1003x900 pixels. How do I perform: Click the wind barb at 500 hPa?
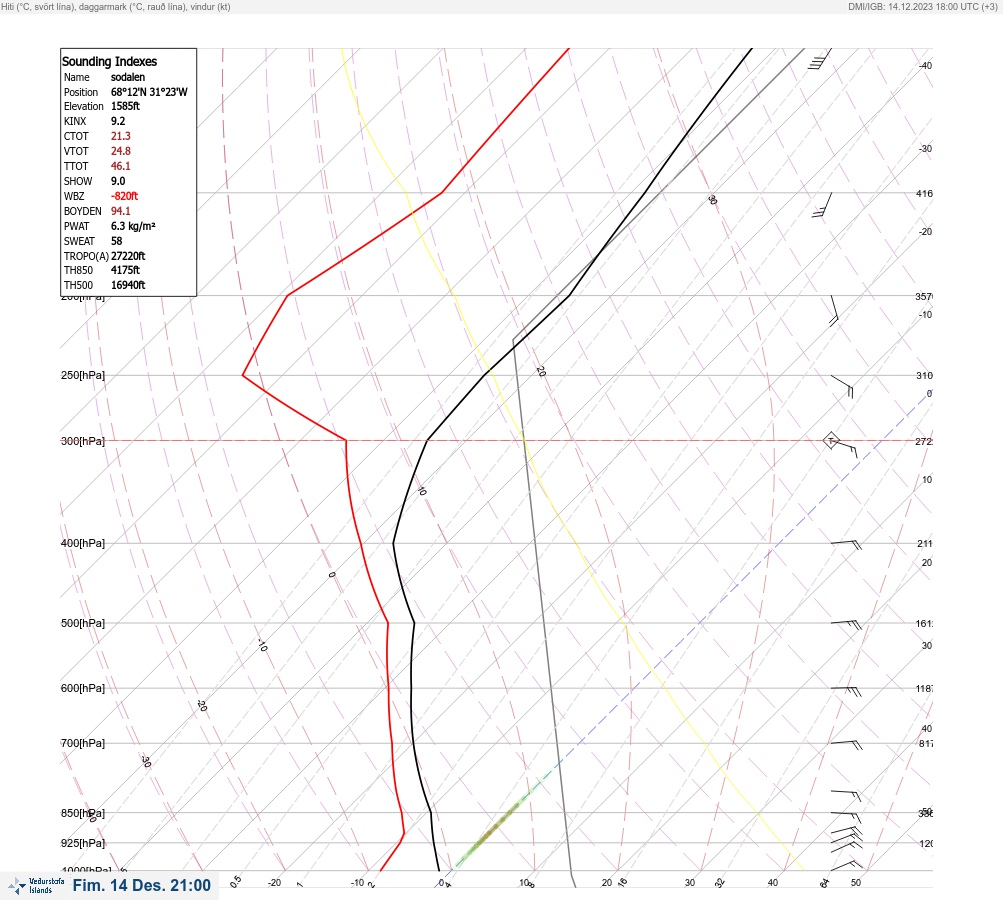coord(846,624)
